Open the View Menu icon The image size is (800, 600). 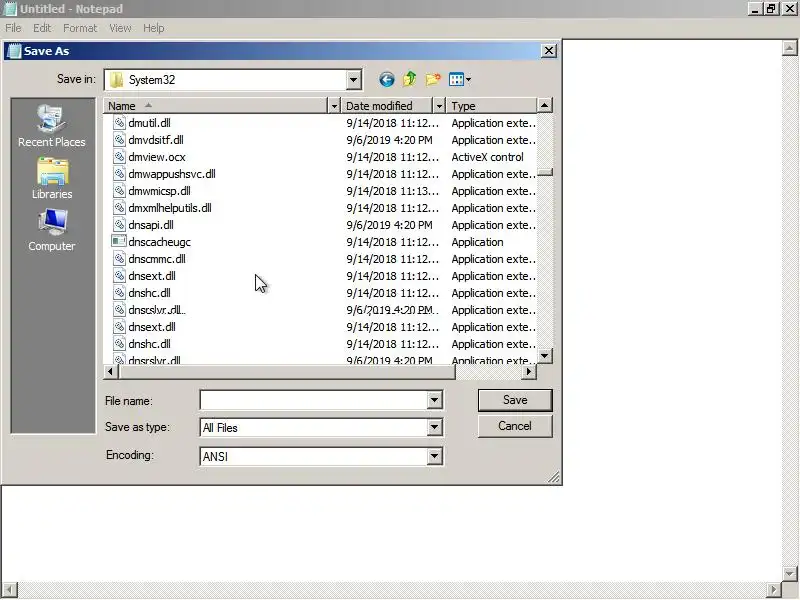[x=456, y=80]
